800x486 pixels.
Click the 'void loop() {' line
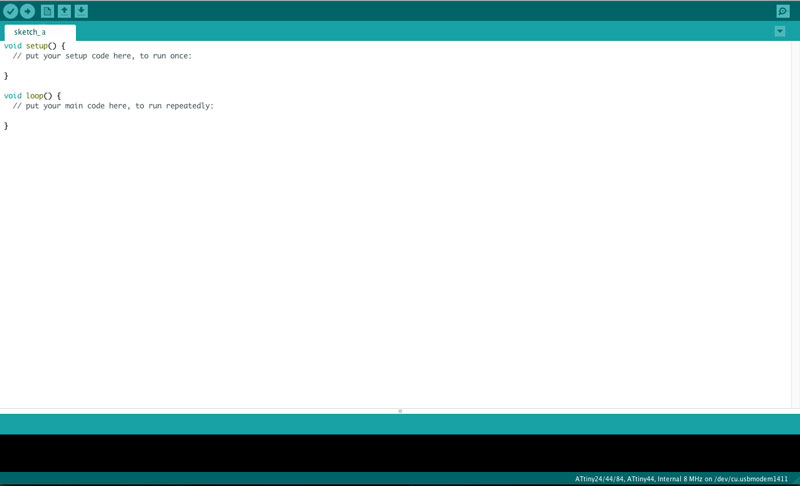click(x=32, y=96)
